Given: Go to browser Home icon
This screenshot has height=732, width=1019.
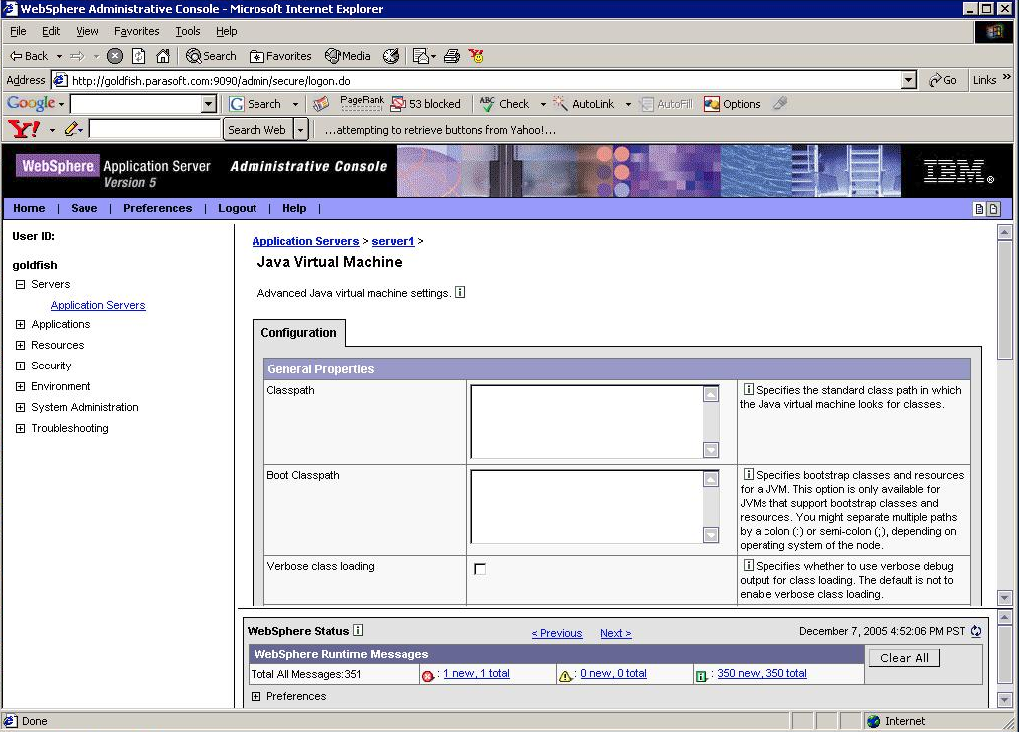Looking at the screenshot, I should tap(162, 56).
